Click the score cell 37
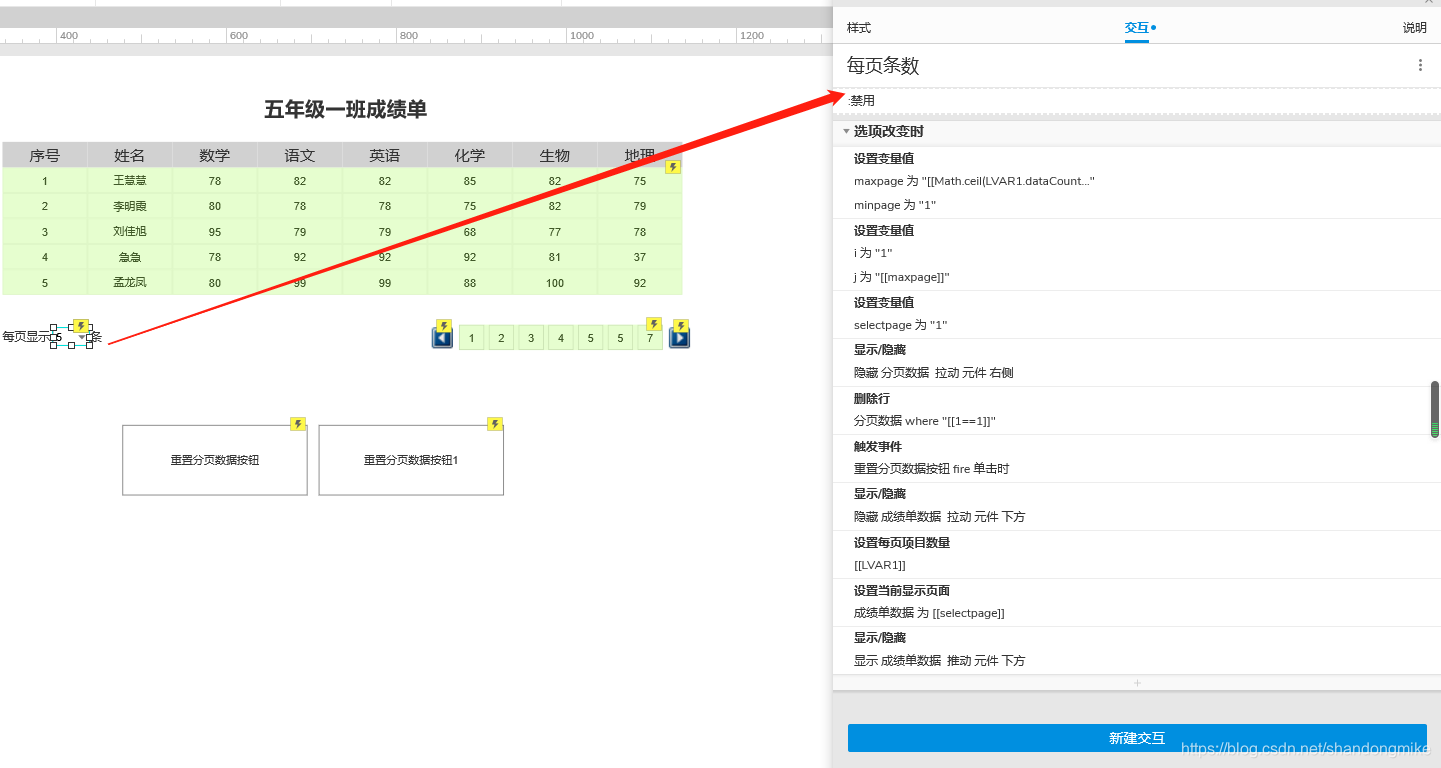 (x=640, y=257)
